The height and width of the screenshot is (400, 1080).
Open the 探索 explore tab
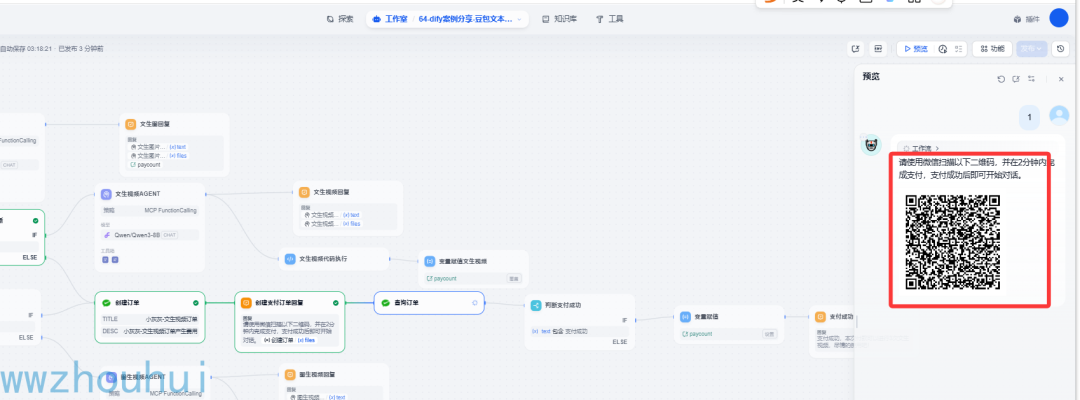click(x=340, y=19)
